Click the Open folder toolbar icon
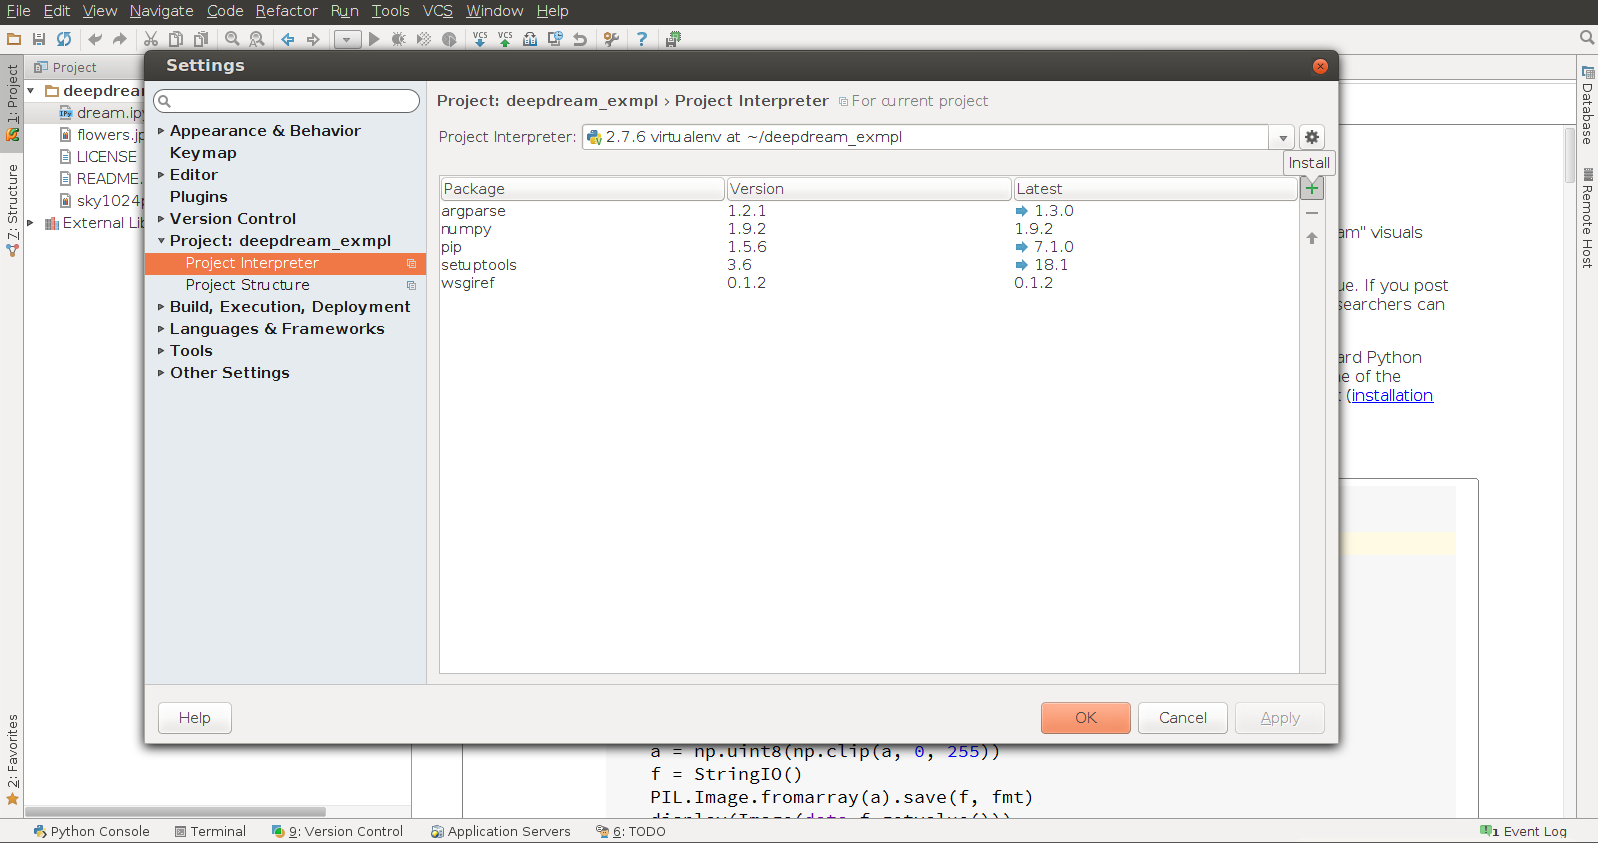The image size is (1598, 843). tap(14, 39)
